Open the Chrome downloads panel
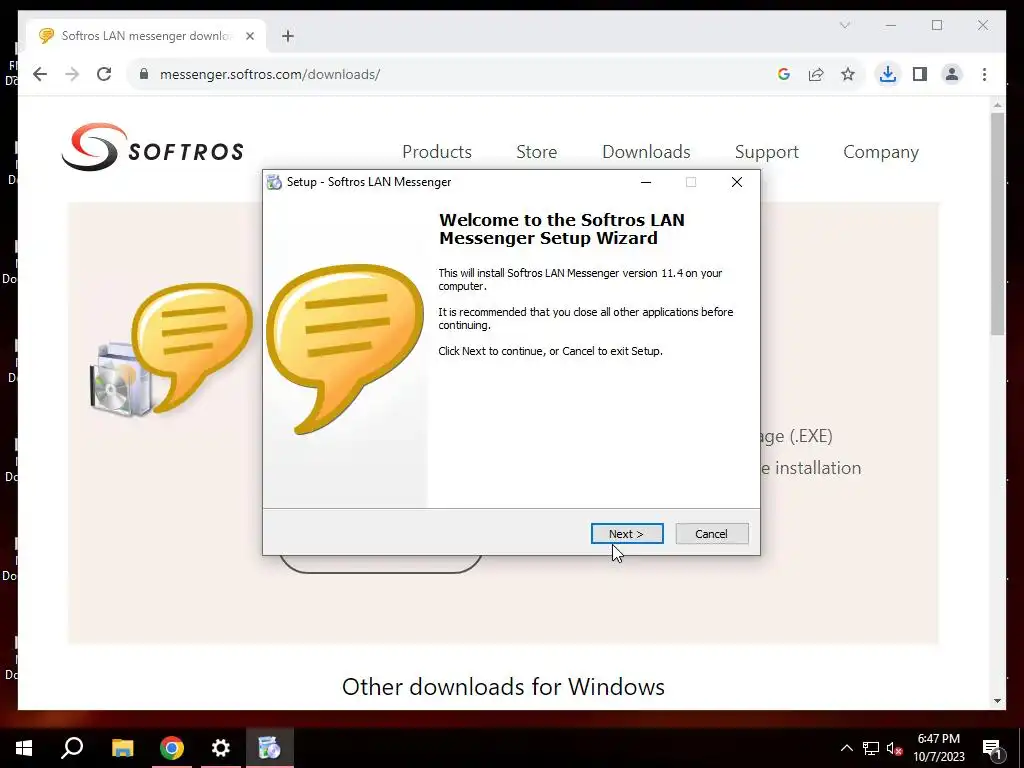Image resolution: width=1024 pixels, height=768 pixels. click(888, 74)
